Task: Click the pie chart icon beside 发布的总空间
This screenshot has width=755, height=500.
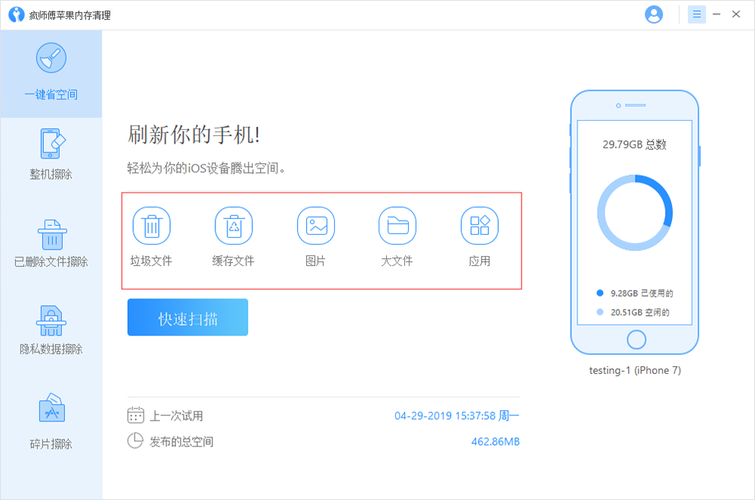Action: pyautogui.click(x=135, y=441)
